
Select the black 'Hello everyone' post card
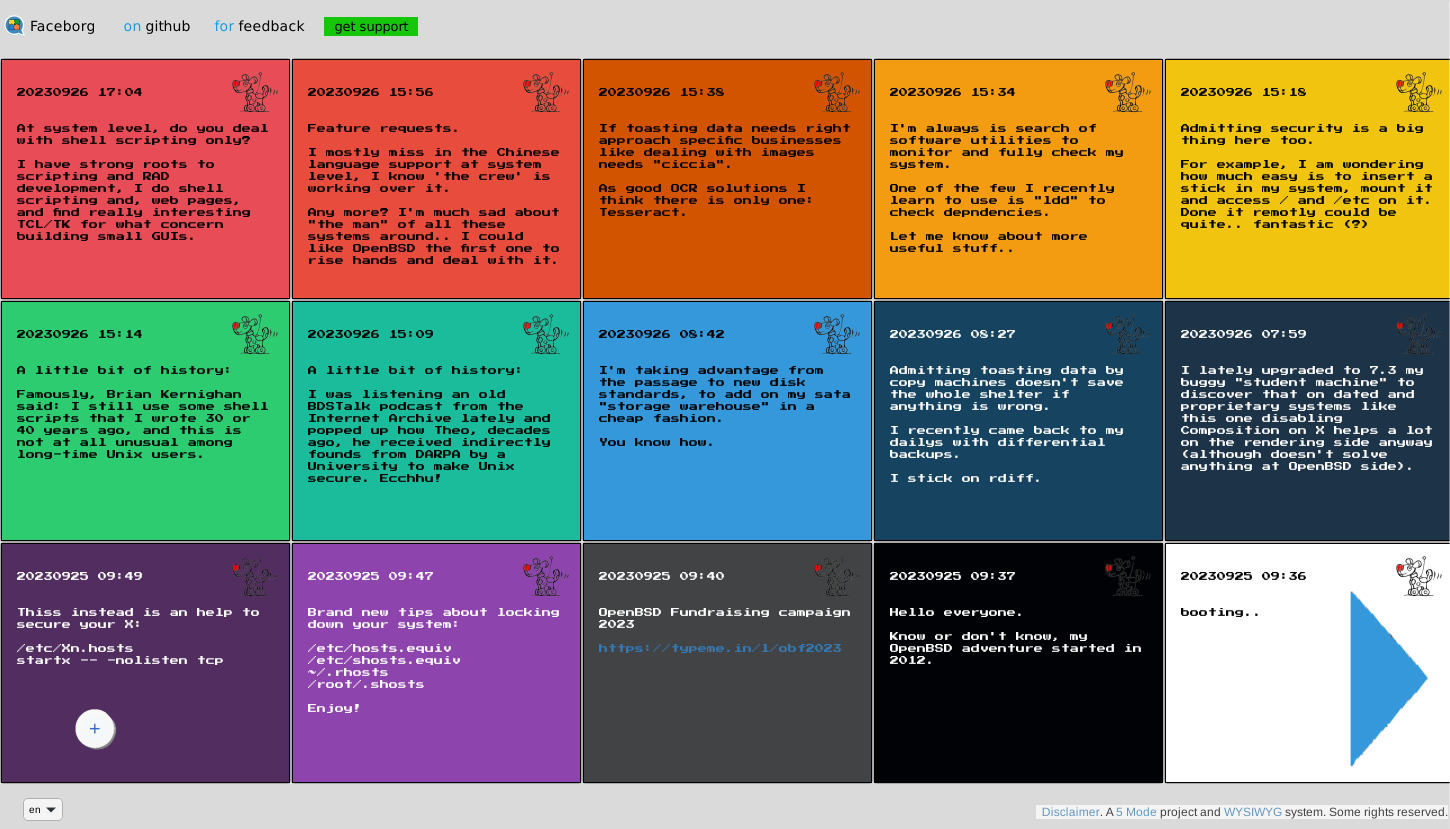[1018, 720]
